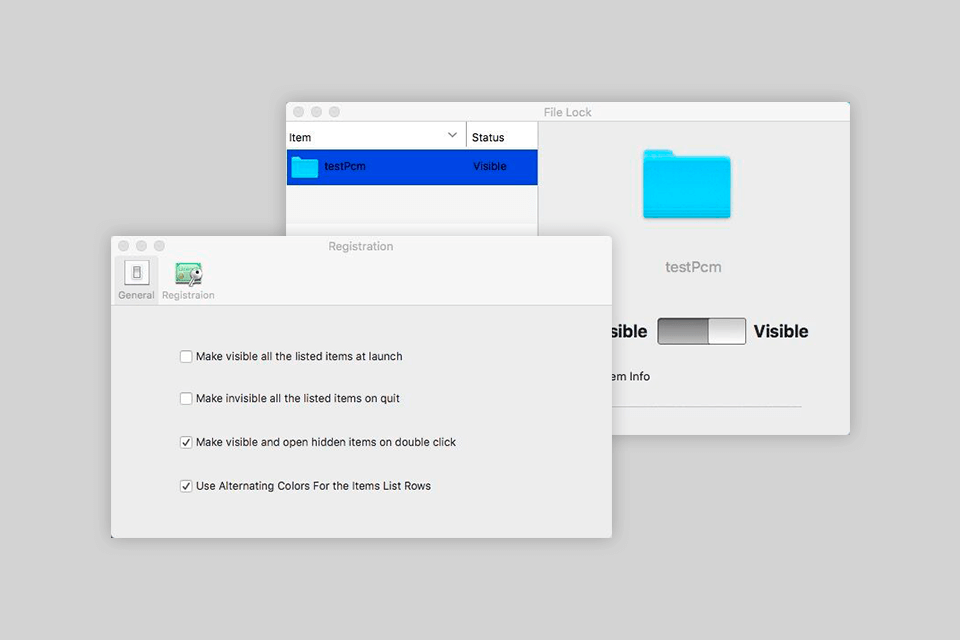Enable Make visible all listed items at launch
The width and height of the screenshot is (960, 640).
pyautogui.click(x=186, y=356)
